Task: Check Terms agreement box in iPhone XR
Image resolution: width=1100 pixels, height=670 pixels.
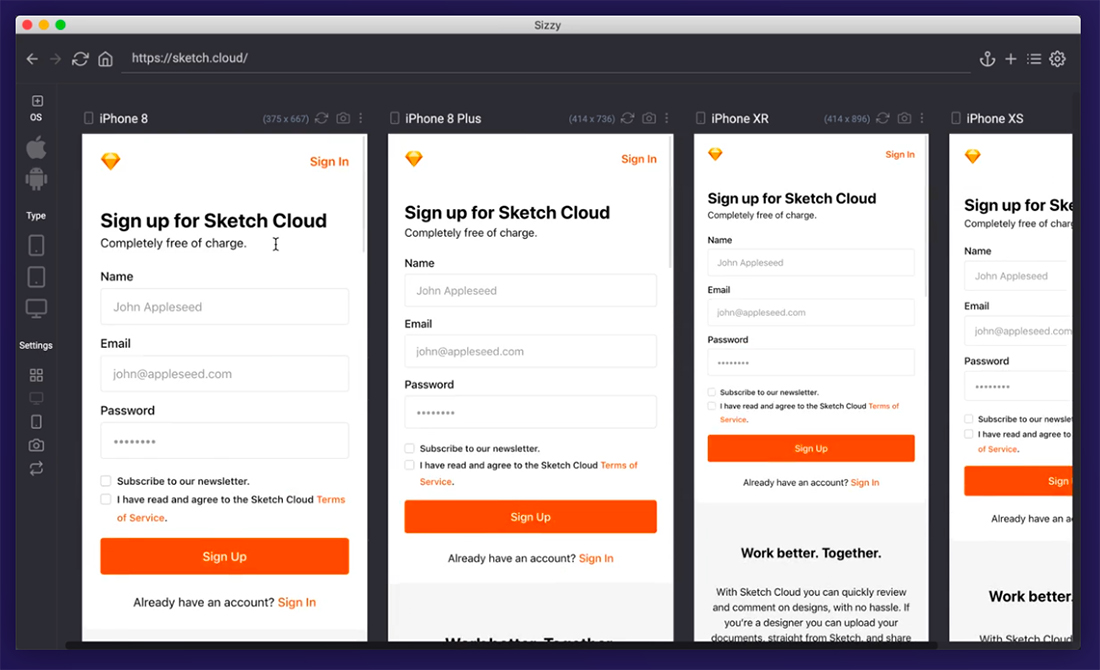Action: click(x=712, y=406)
